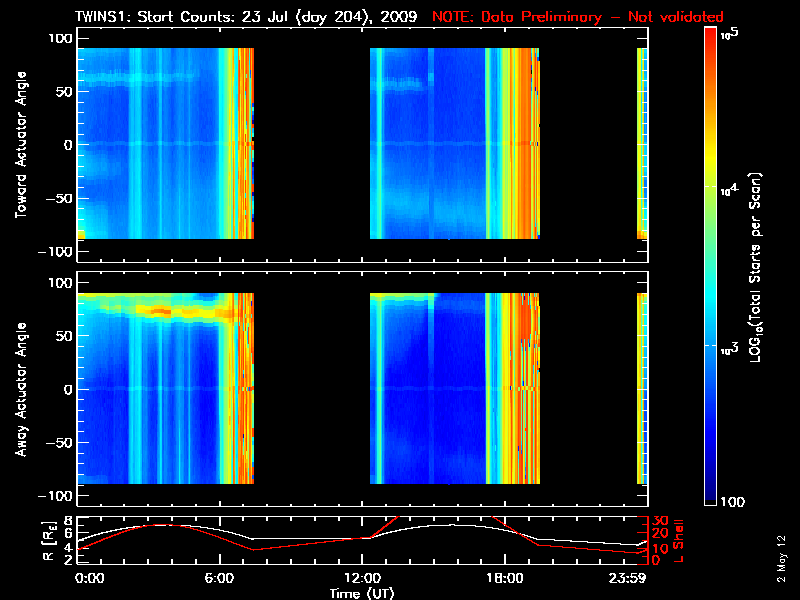Viewport: 800px width, 600px height.
Task: Click the 6:00 time axis label
Action: (x=219, y=578)
